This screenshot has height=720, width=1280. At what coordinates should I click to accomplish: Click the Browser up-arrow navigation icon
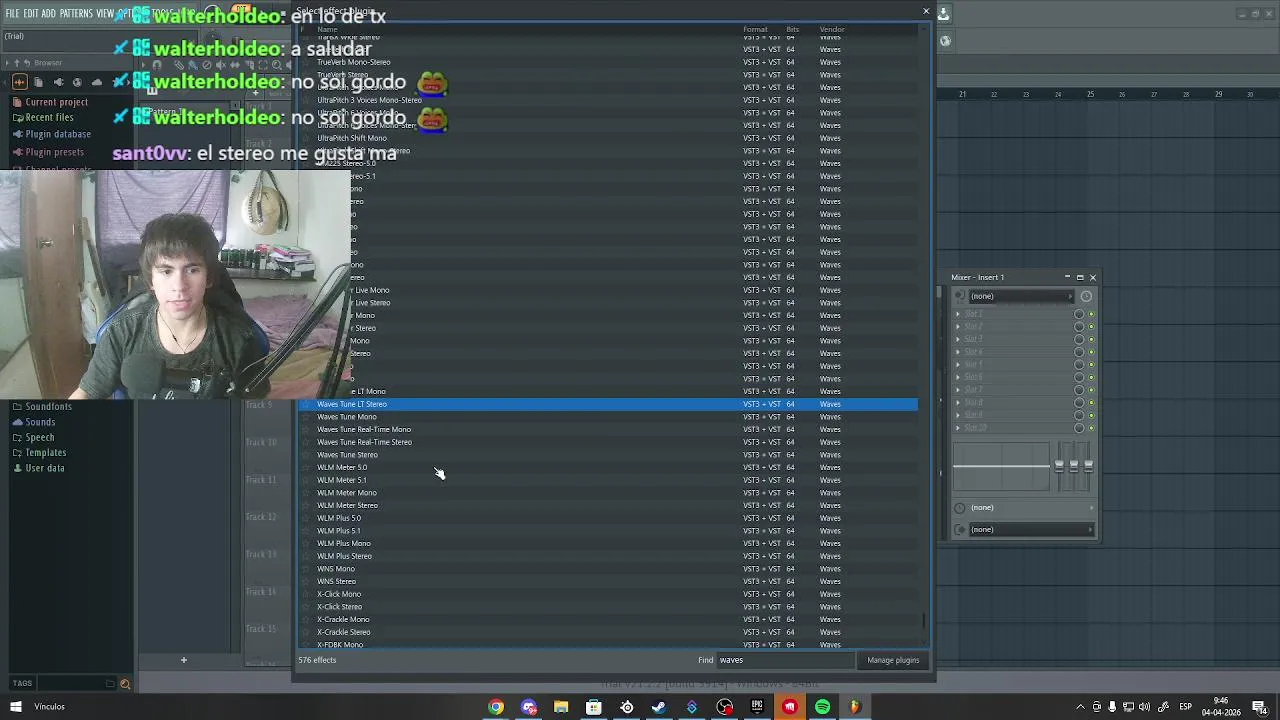pos(17,63)
